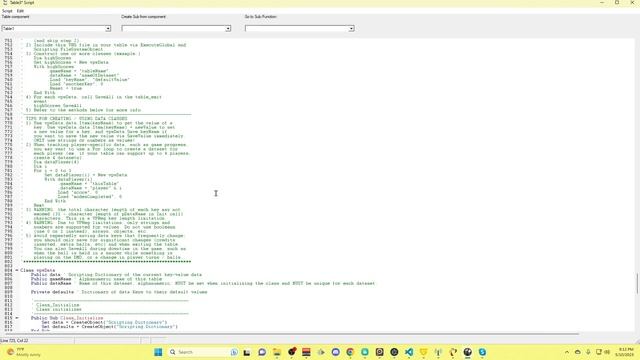Click the 'For i = 0 to 3' comment line
640x360 pixels.
[52, 171]
